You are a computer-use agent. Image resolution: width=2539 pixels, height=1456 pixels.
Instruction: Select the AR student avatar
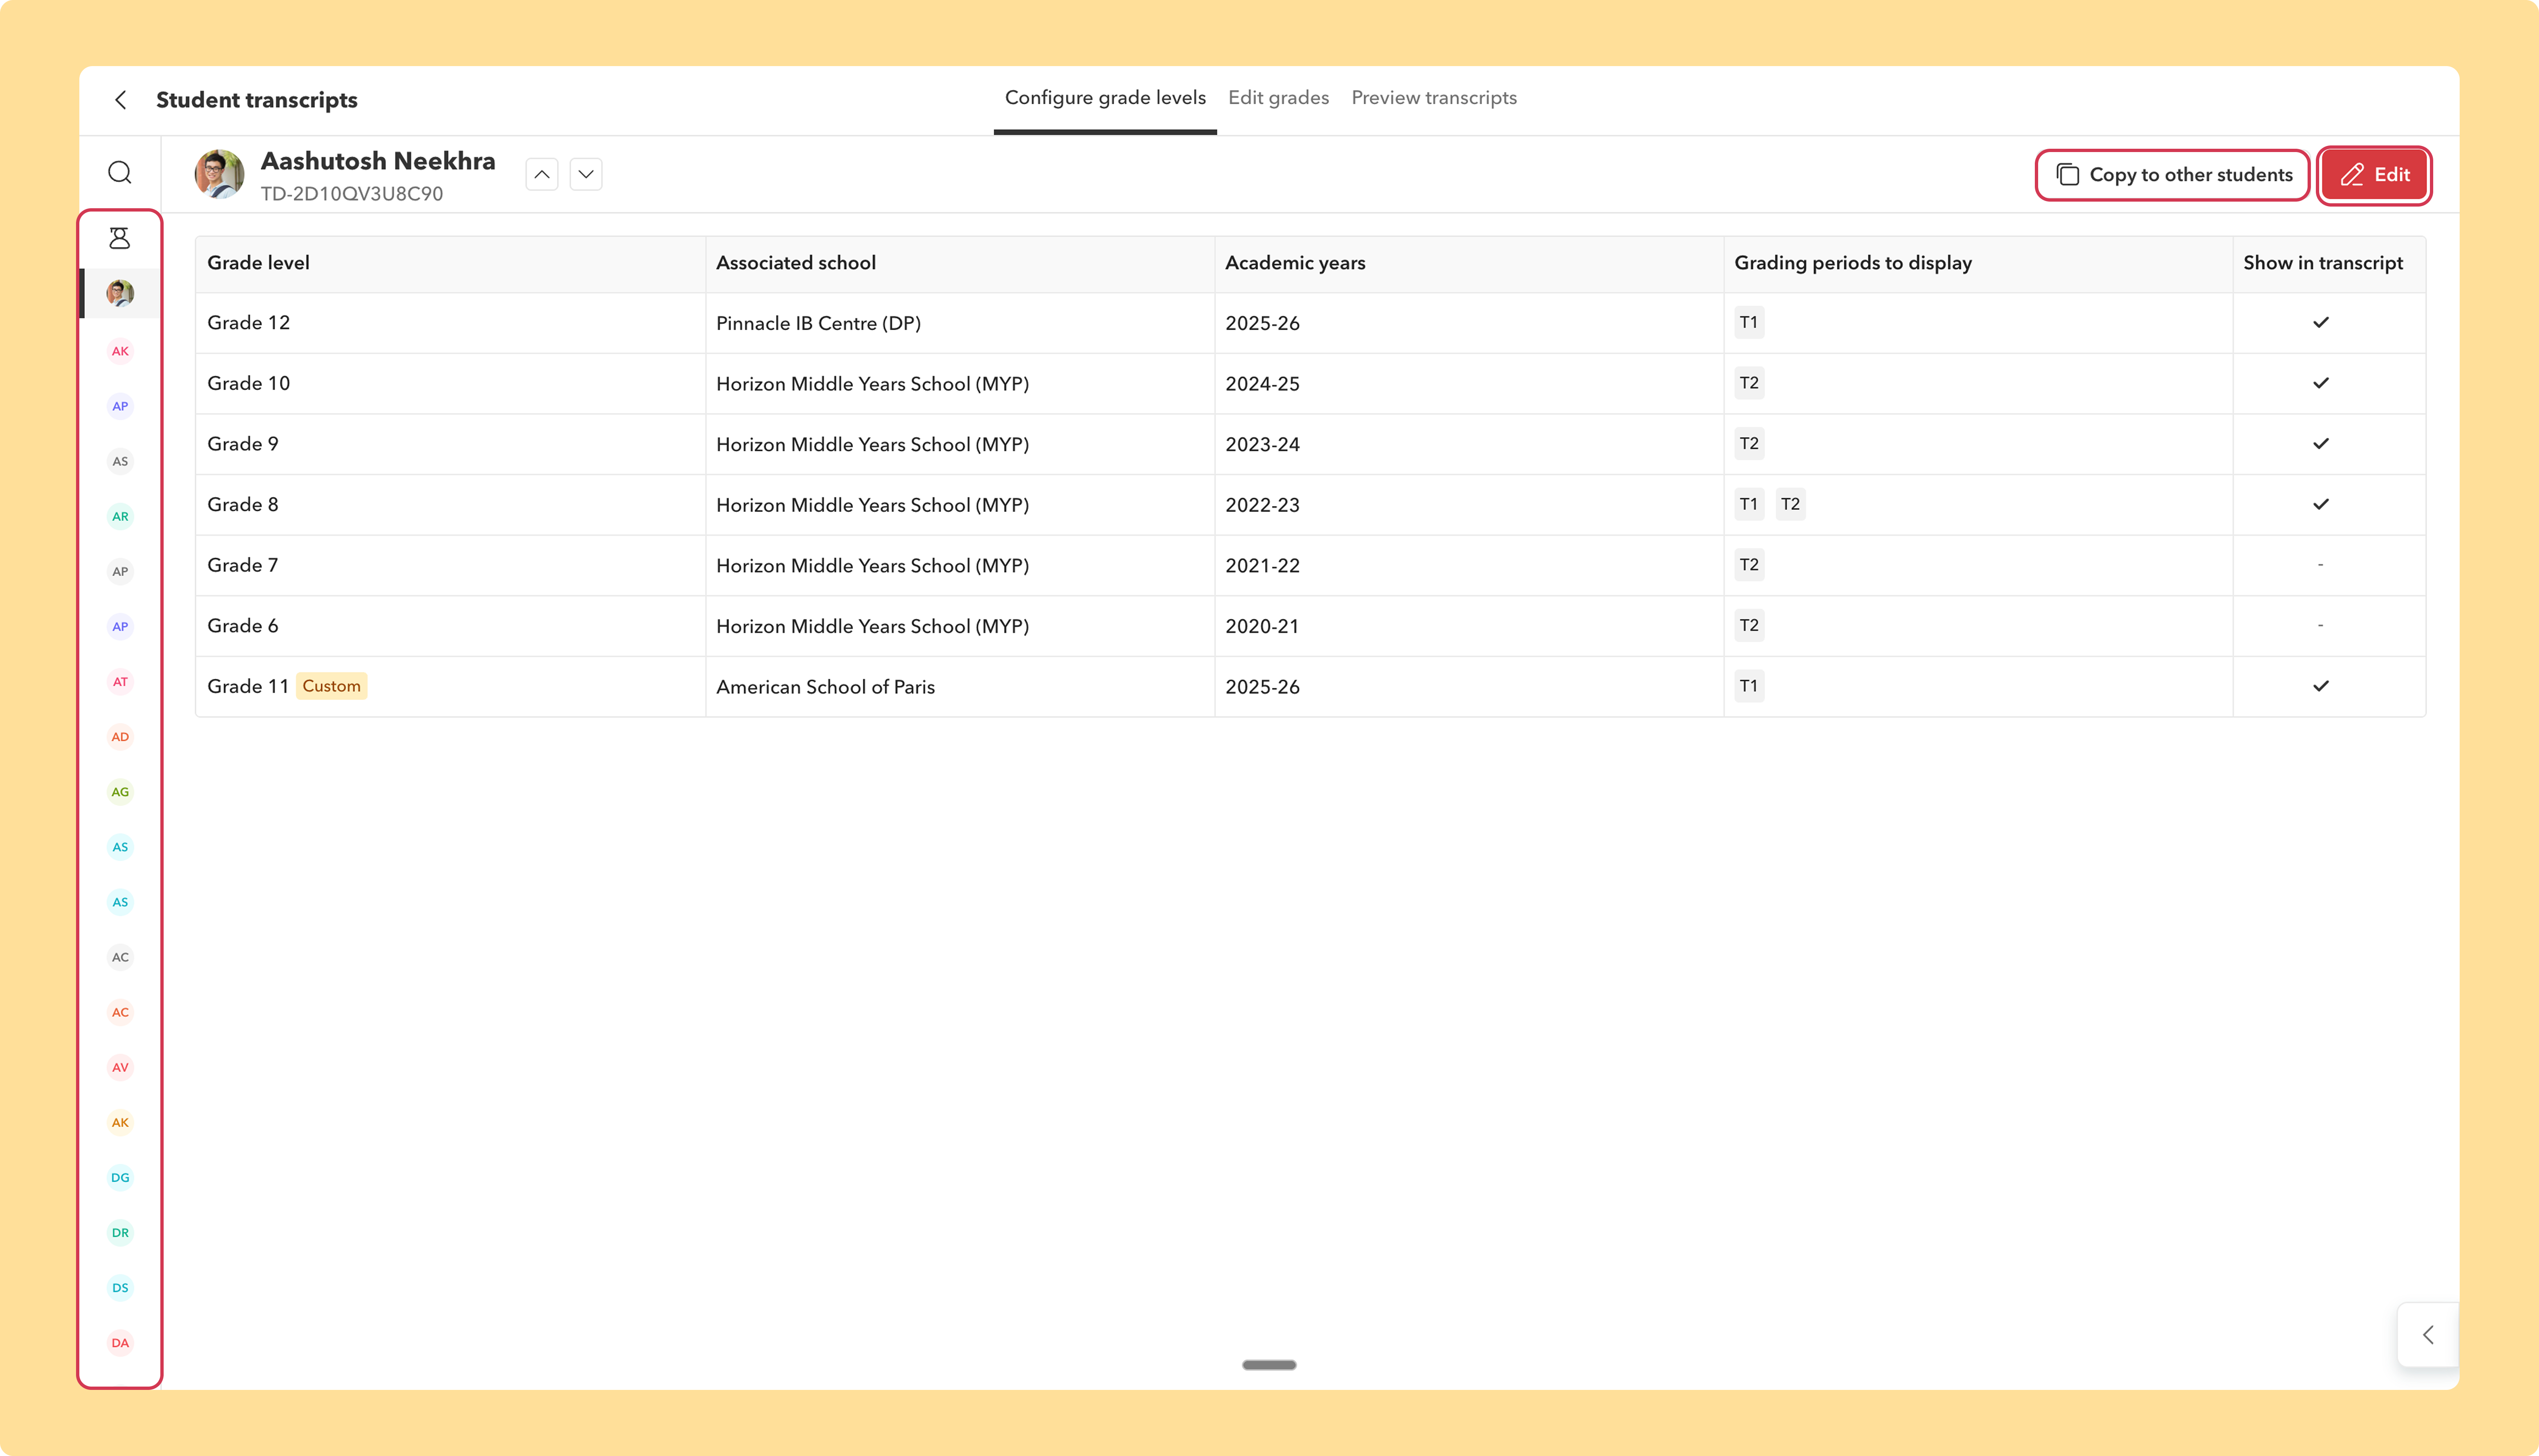(x=120, y=516)
